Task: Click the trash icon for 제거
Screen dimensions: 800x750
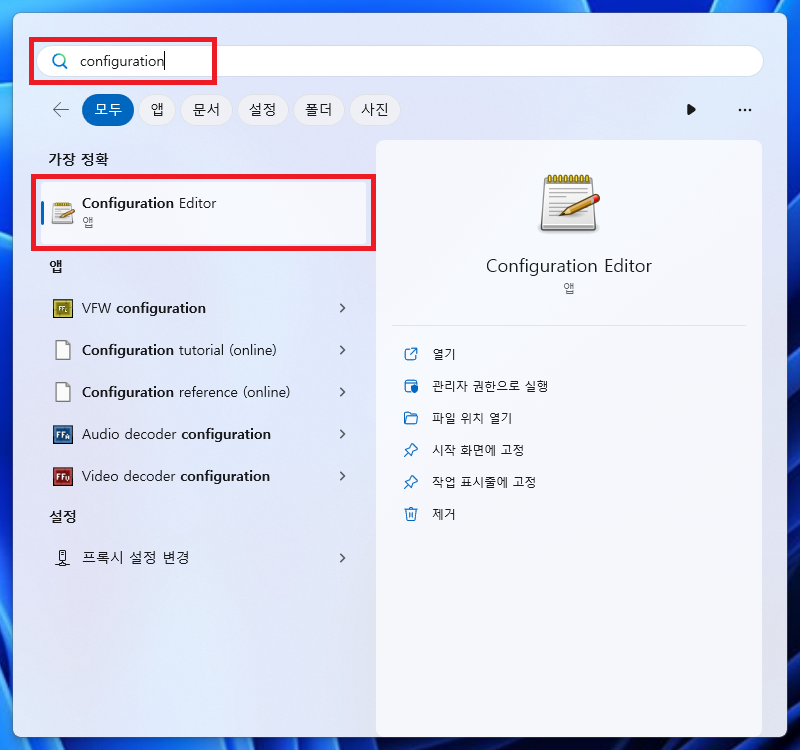Action: (x=411, y=514)
